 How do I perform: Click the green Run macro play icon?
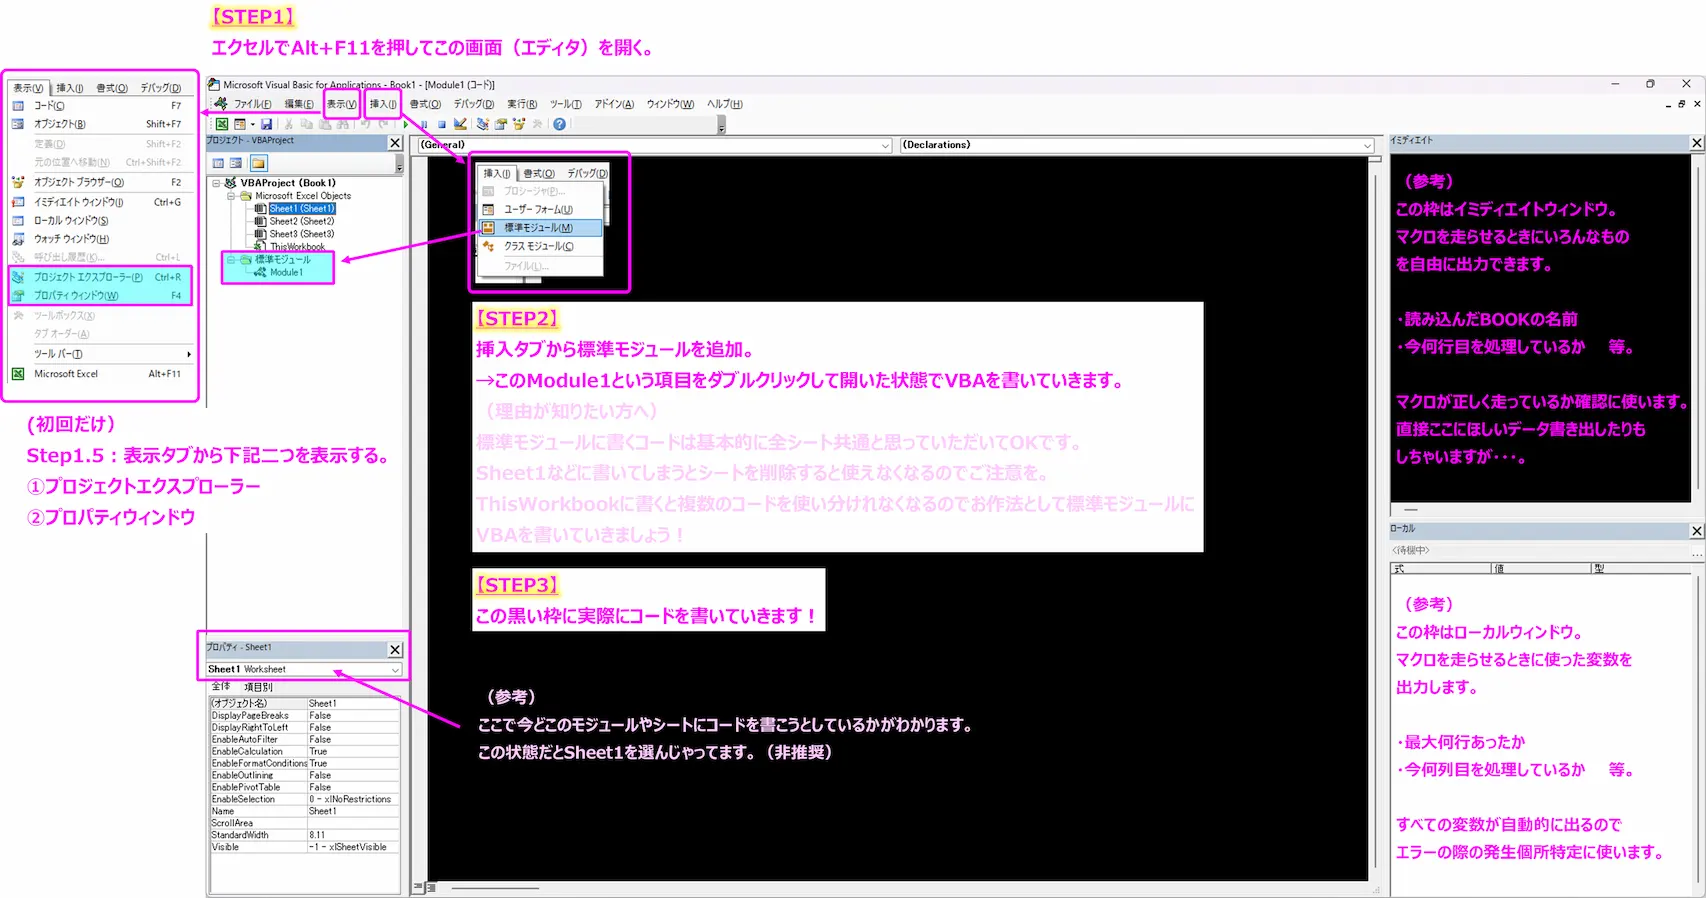(x=406, y=124)
